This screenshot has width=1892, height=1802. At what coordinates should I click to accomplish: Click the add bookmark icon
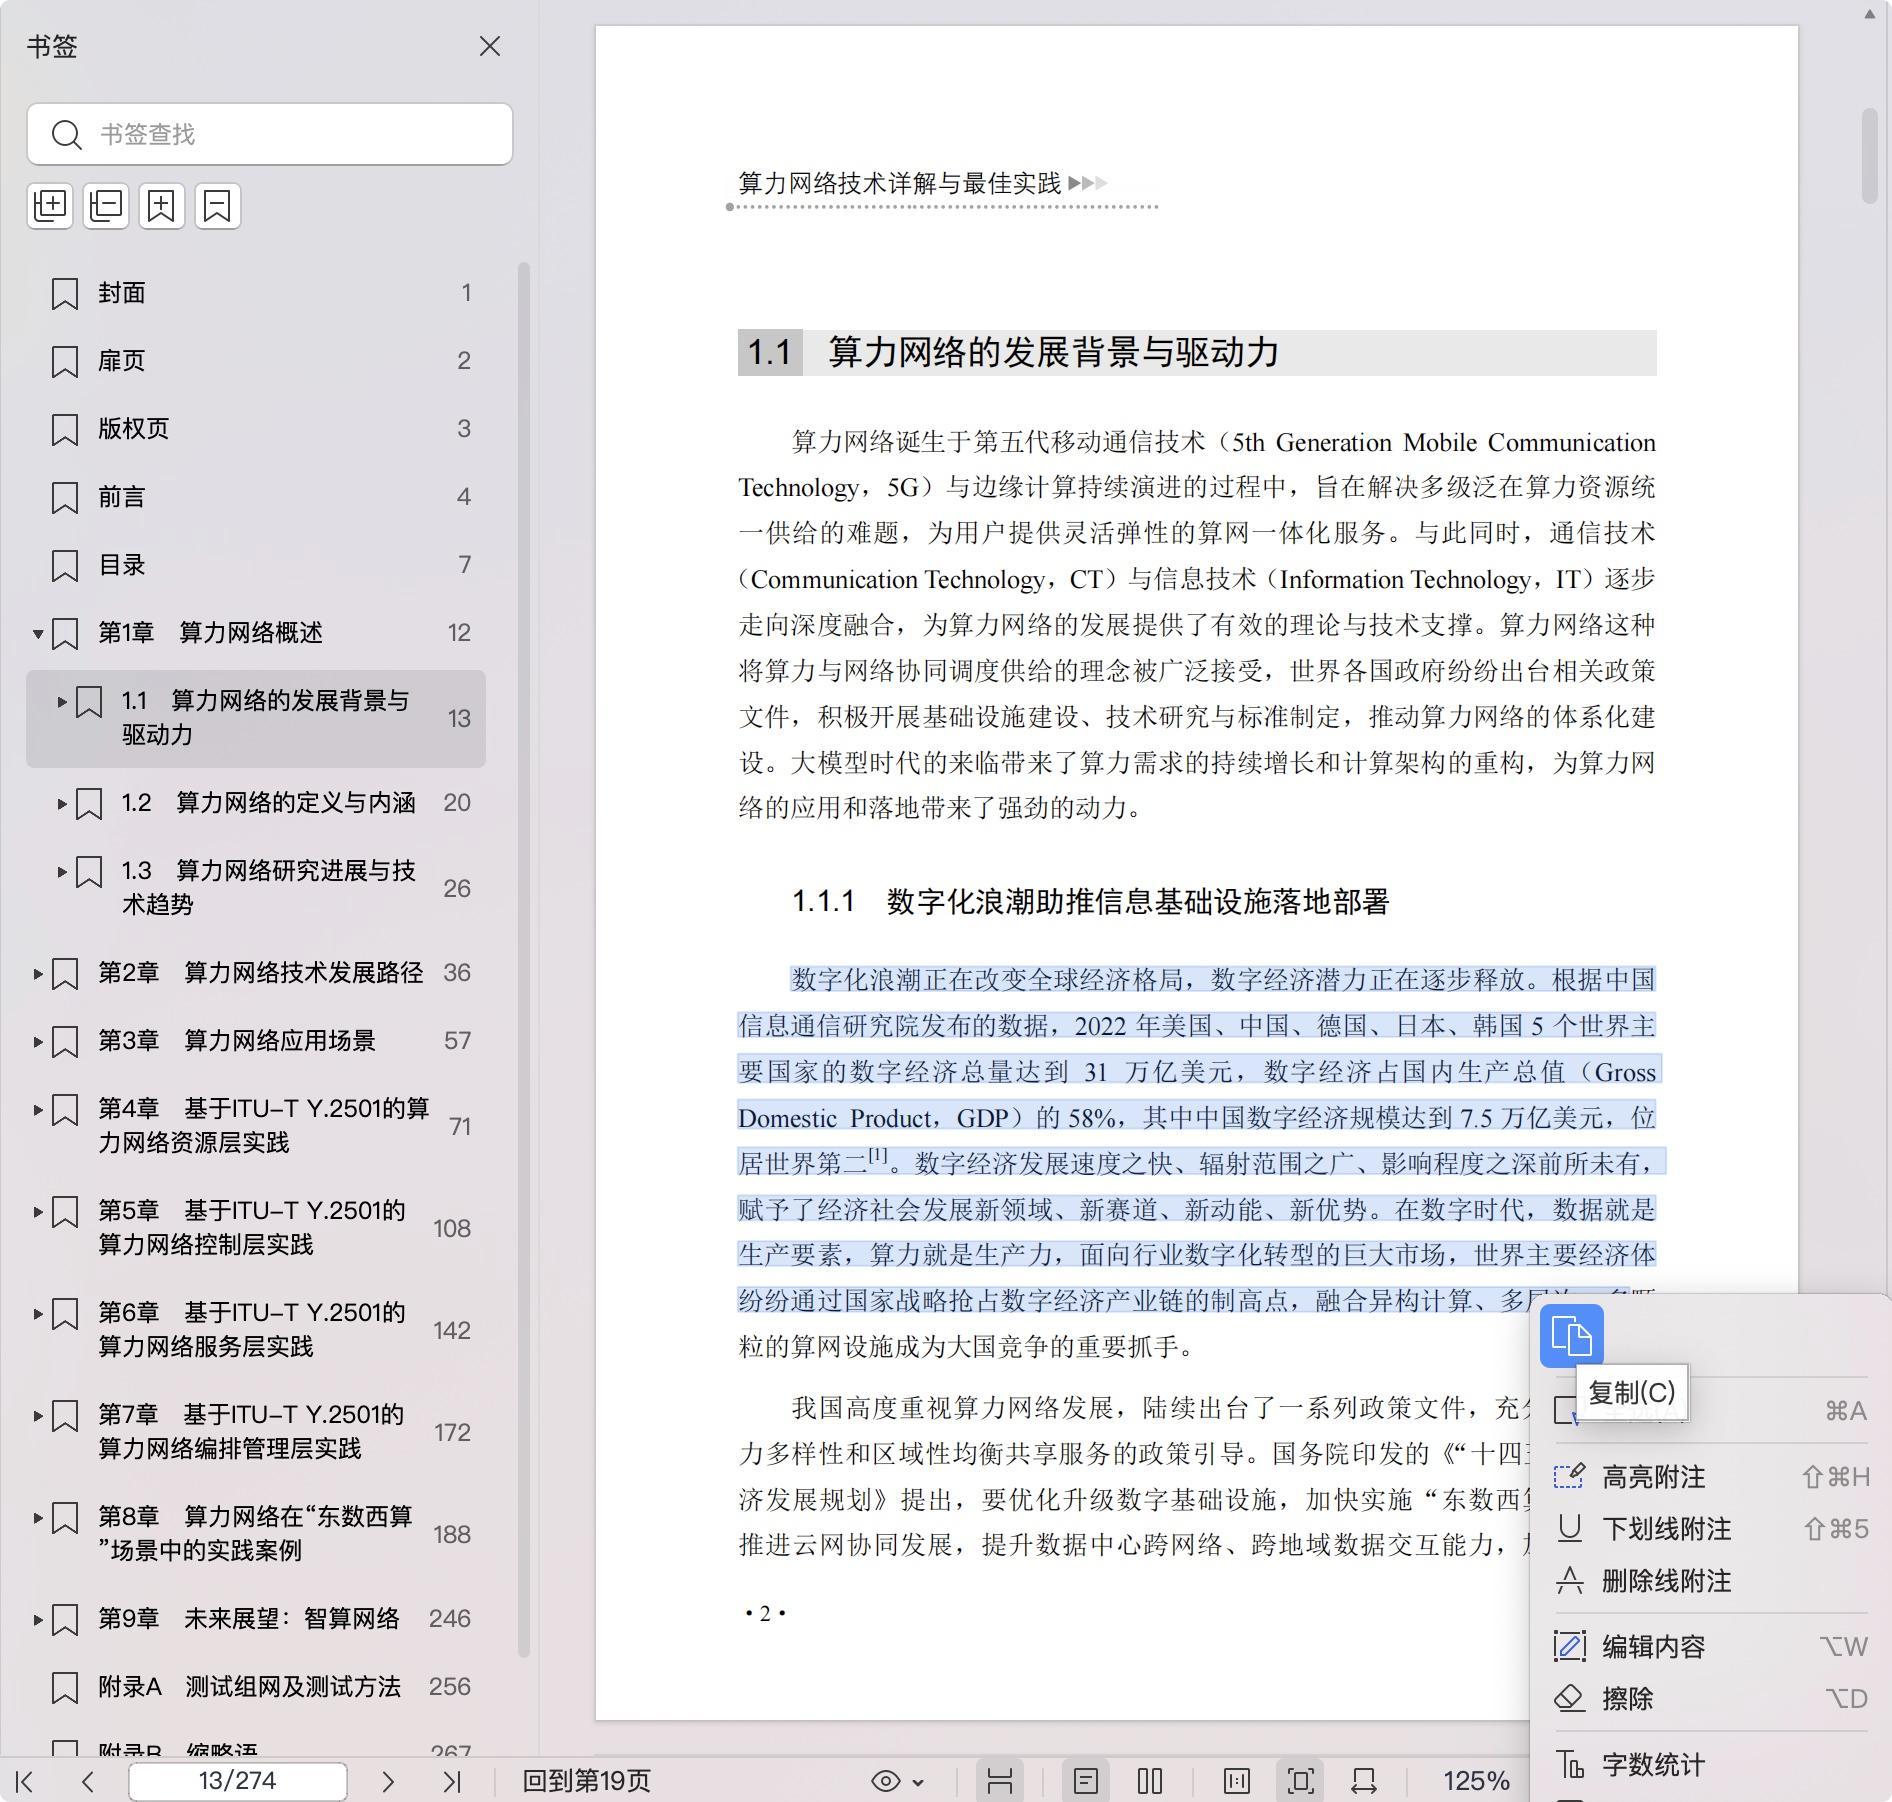pos(162,206)
